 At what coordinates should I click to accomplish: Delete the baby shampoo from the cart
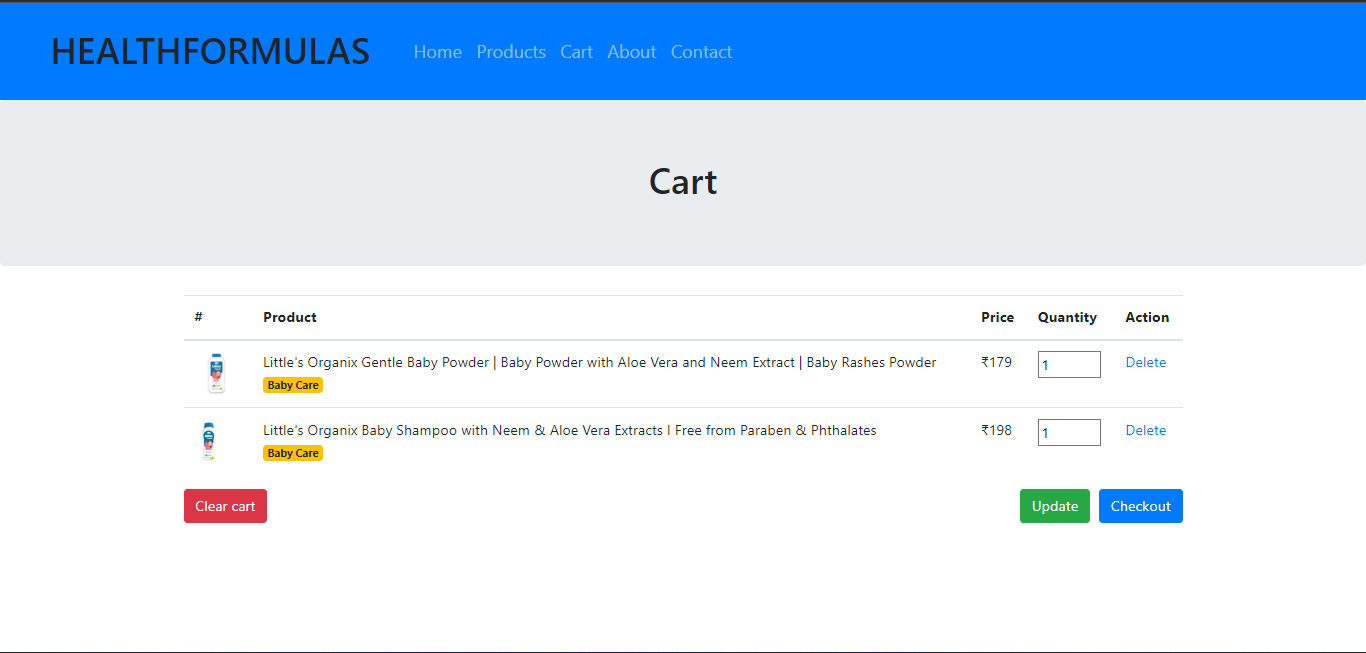point(1145,430)
